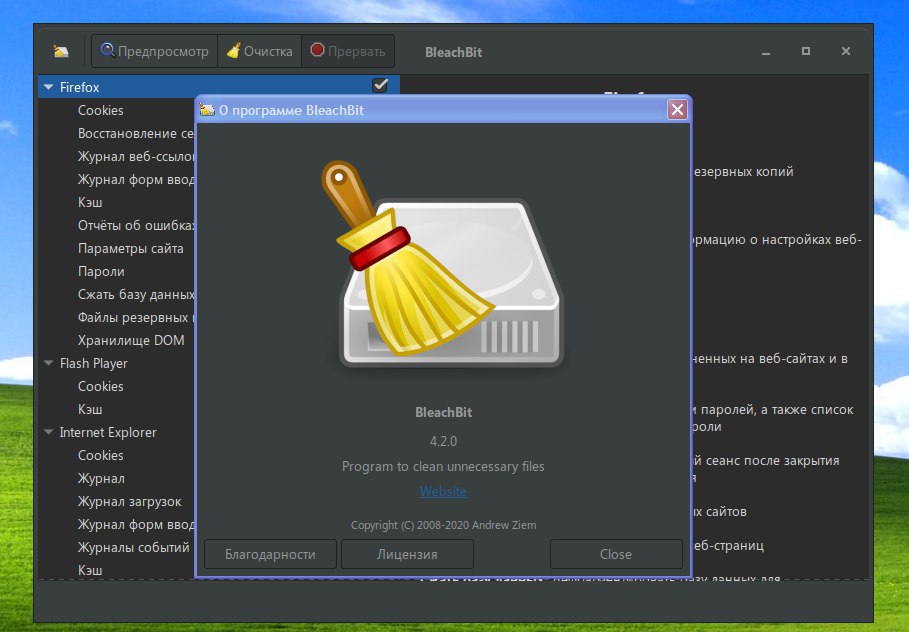Select Журнал форм ввода under Internet Explorer
This screenshot has height=632, width=909.
(136, 524)
